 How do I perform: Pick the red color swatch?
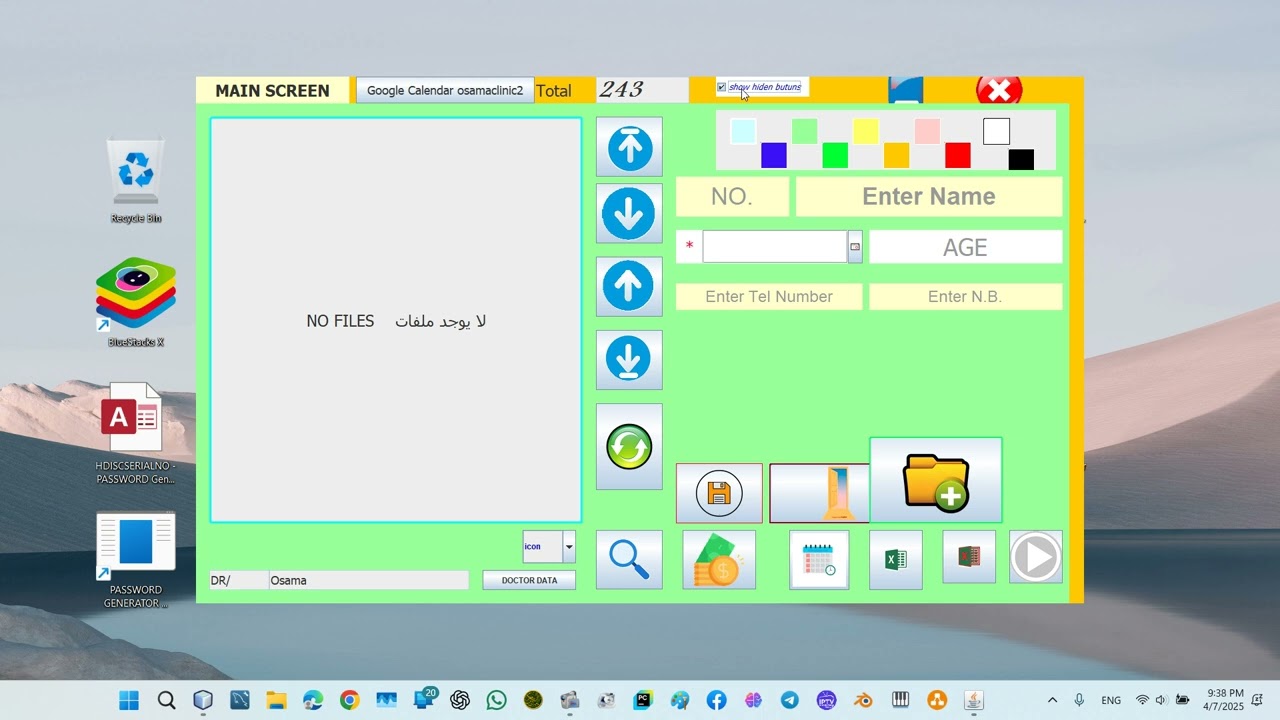pos(958,156)
